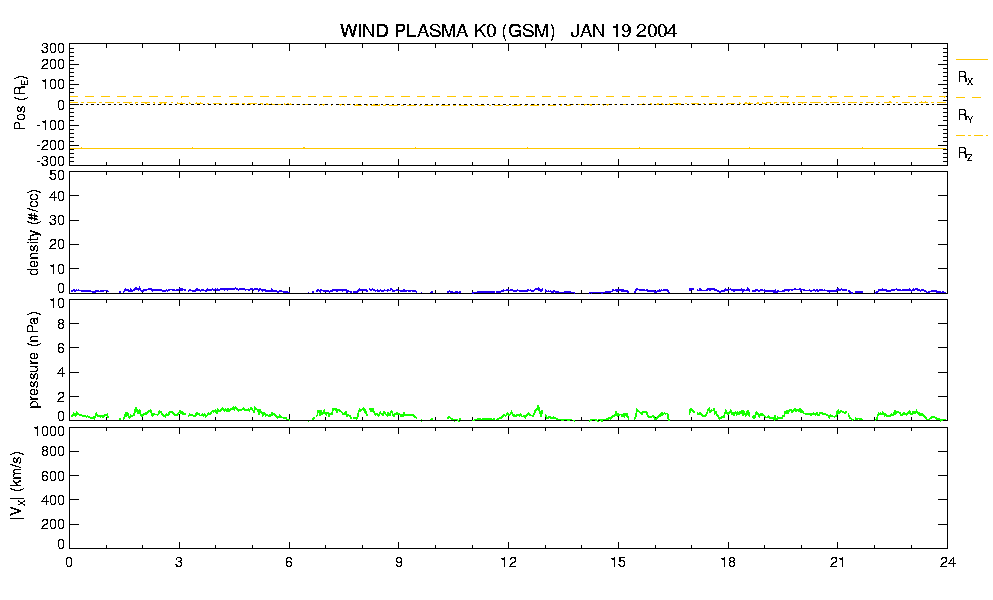Click the dashed orange line in position panel
Viewport: 993px width, 600px height.
[507, 97]
